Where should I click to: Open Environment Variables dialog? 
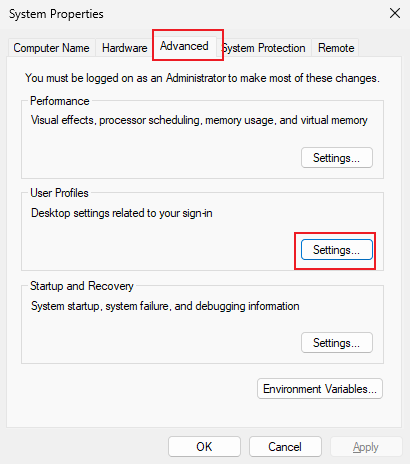tap(320, 389)
